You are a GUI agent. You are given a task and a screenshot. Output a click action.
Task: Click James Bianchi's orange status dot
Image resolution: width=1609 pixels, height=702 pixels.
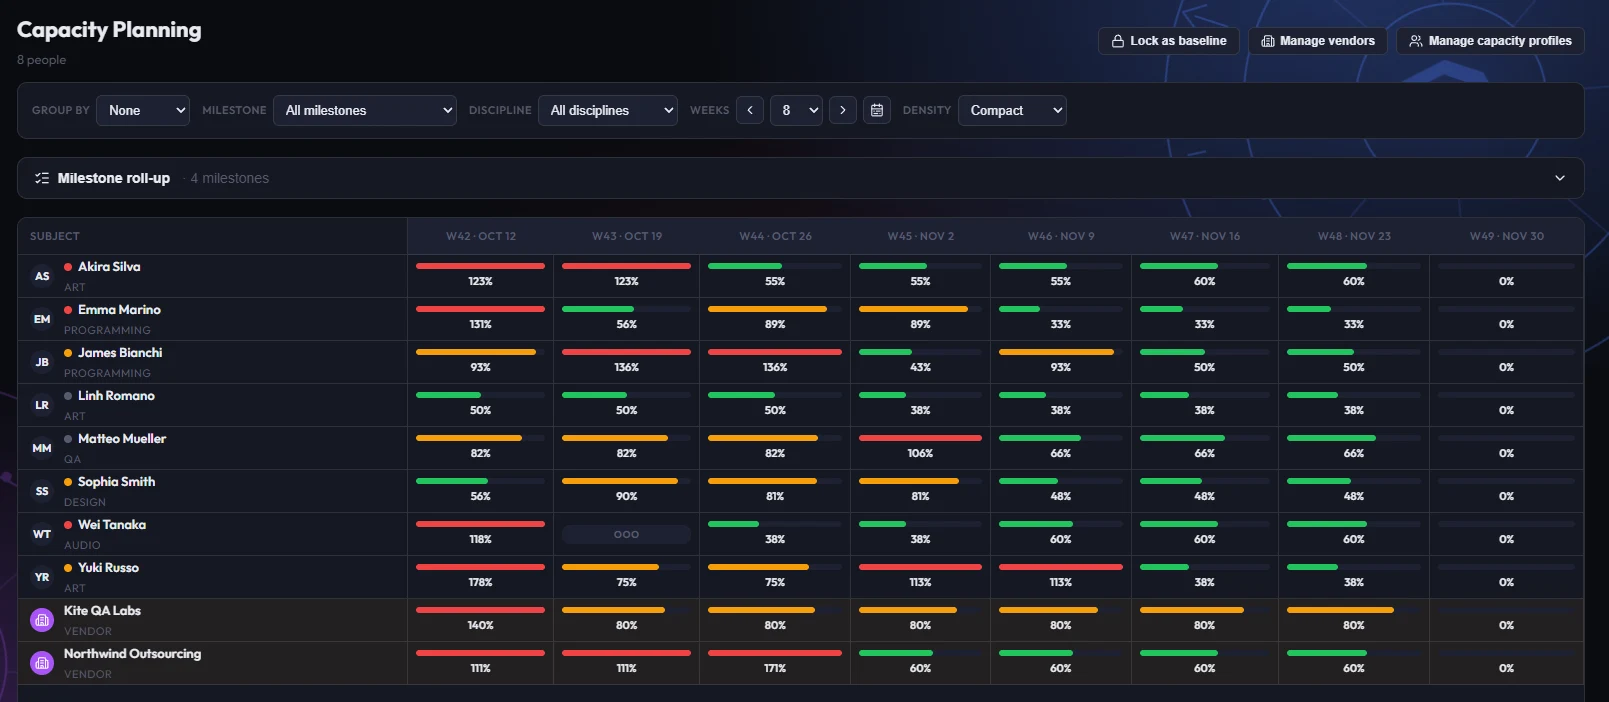pyautogui.click(x=68, y=353)
